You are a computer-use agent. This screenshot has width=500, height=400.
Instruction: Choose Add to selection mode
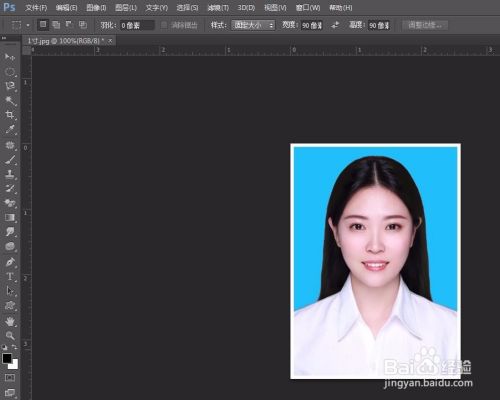[x=56, y=24]
